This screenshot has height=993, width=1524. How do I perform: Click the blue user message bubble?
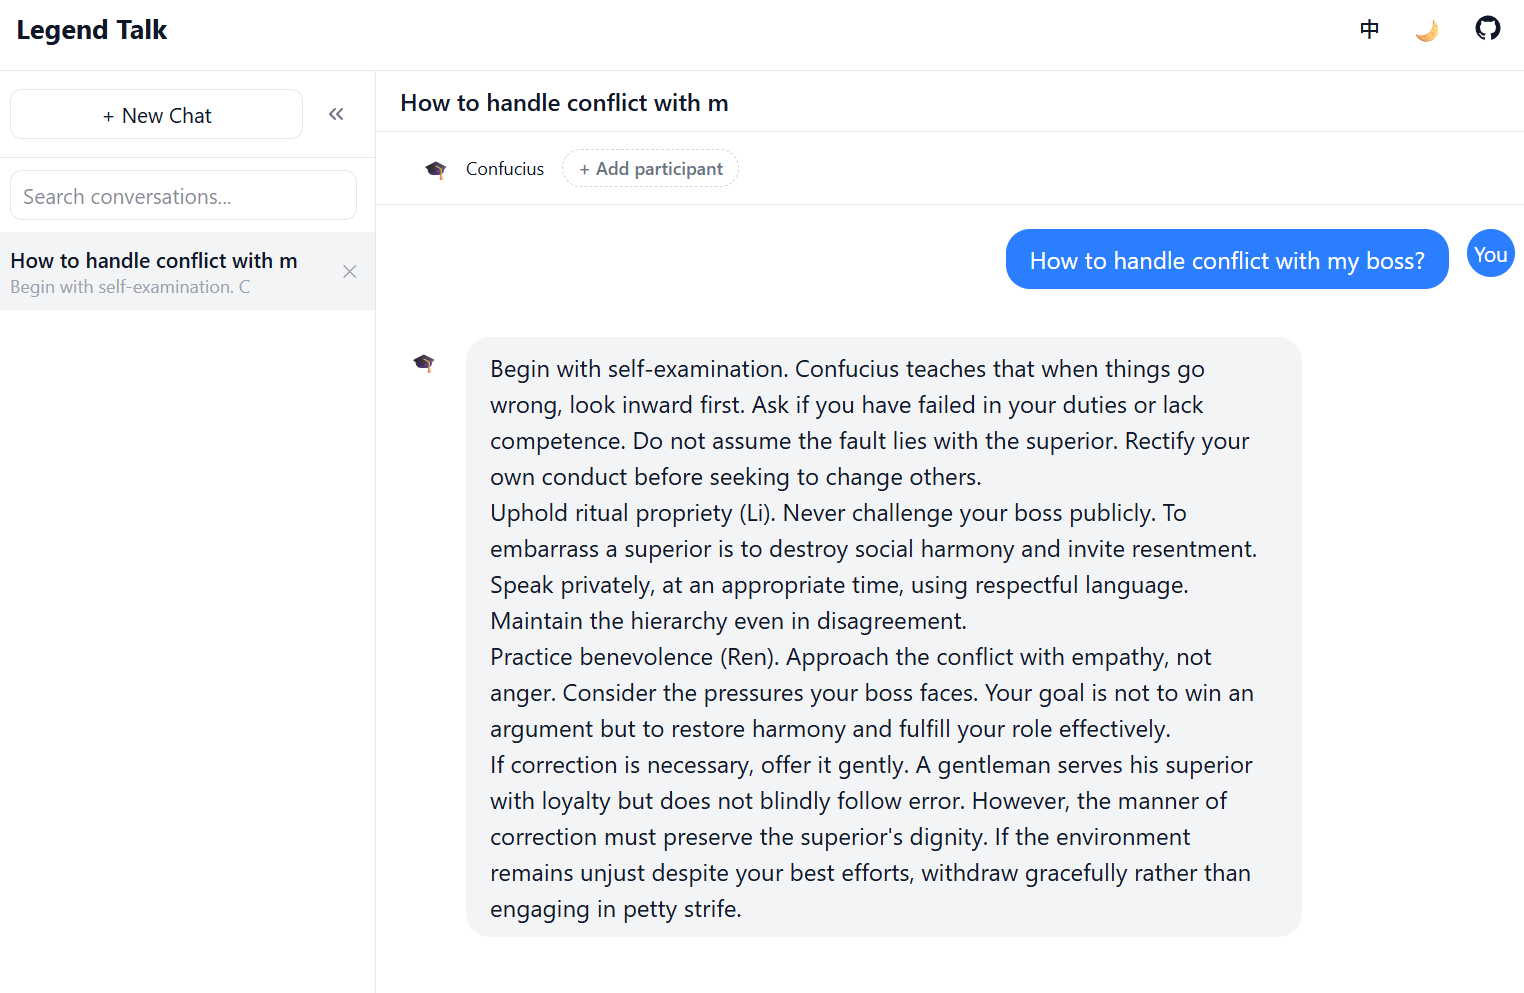point(1226,260)
